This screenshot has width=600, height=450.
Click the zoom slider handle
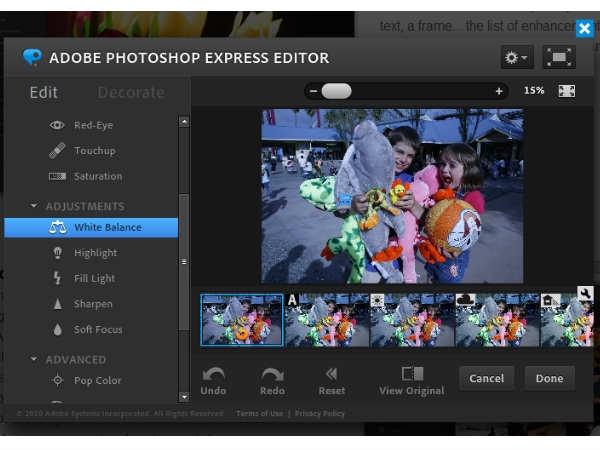(x=336, y=91)
